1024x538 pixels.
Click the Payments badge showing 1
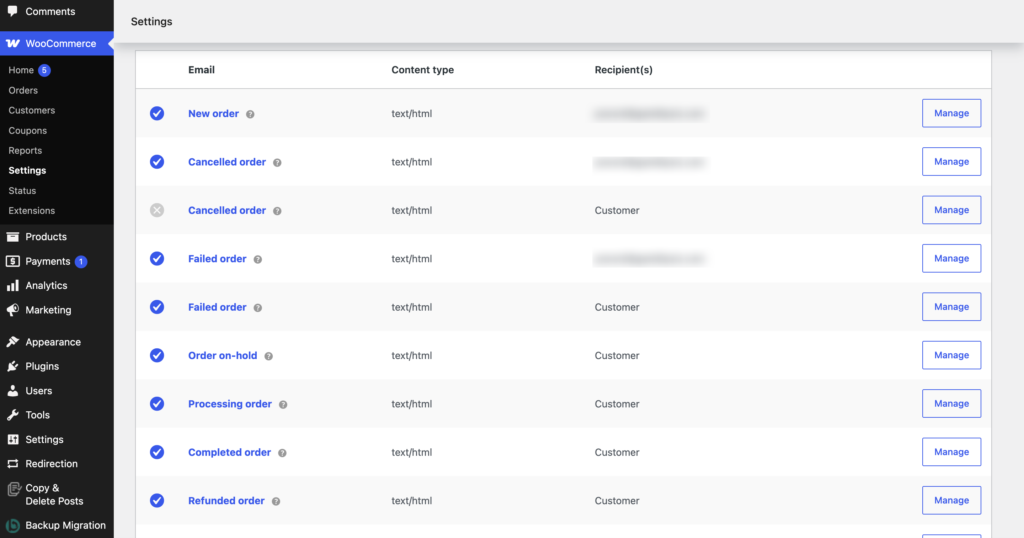[81, 261]
